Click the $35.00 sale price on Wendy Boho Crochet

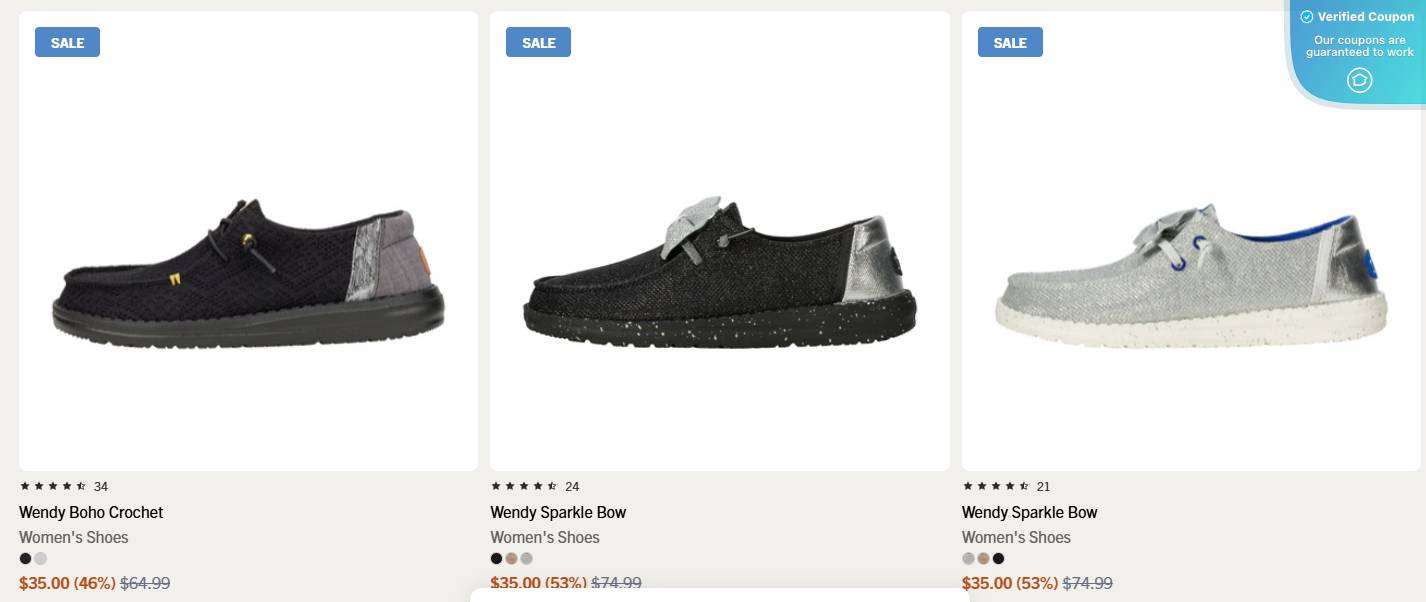pos(45,583)
